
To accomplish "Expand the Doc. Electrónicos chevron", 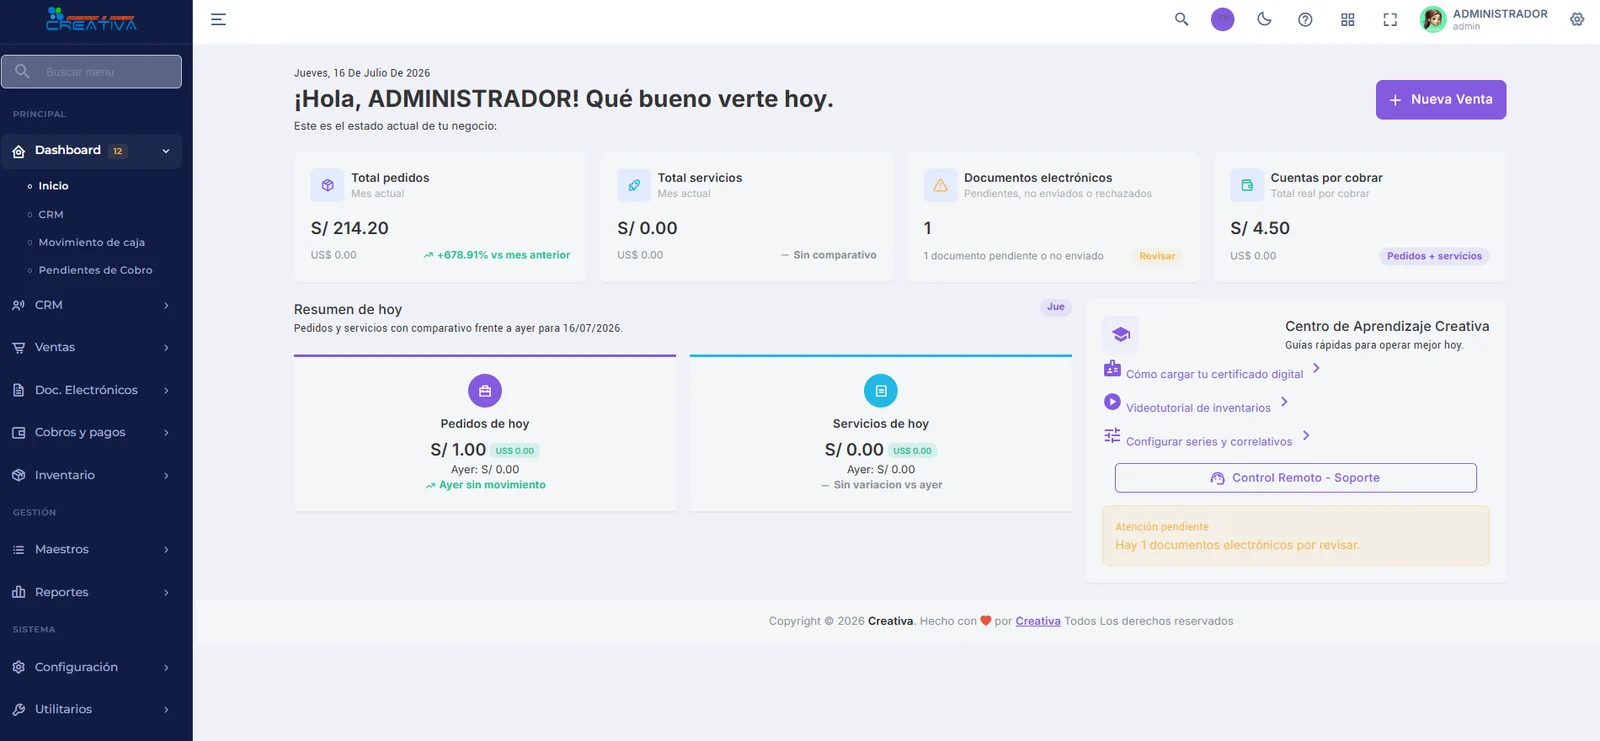I will coord(166,390).
